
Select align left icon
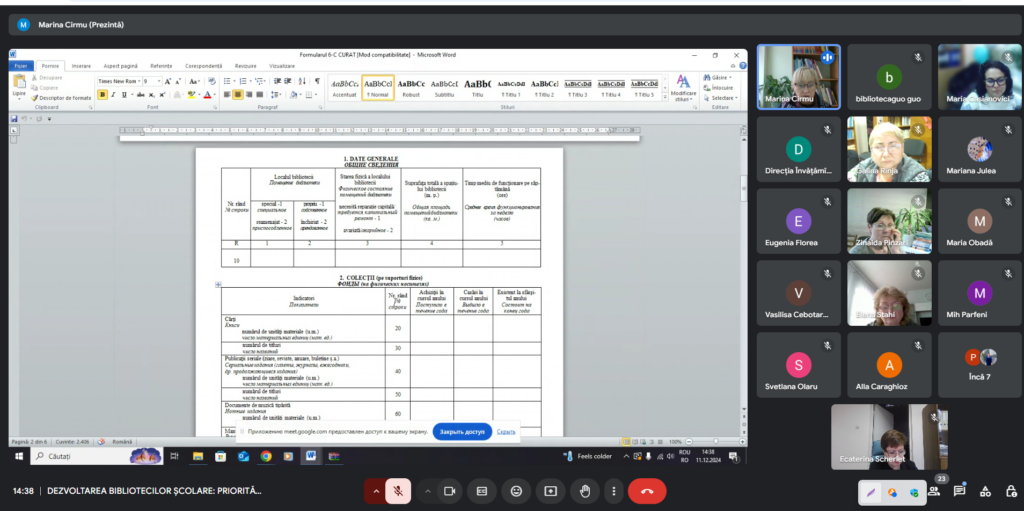point(227,95)
